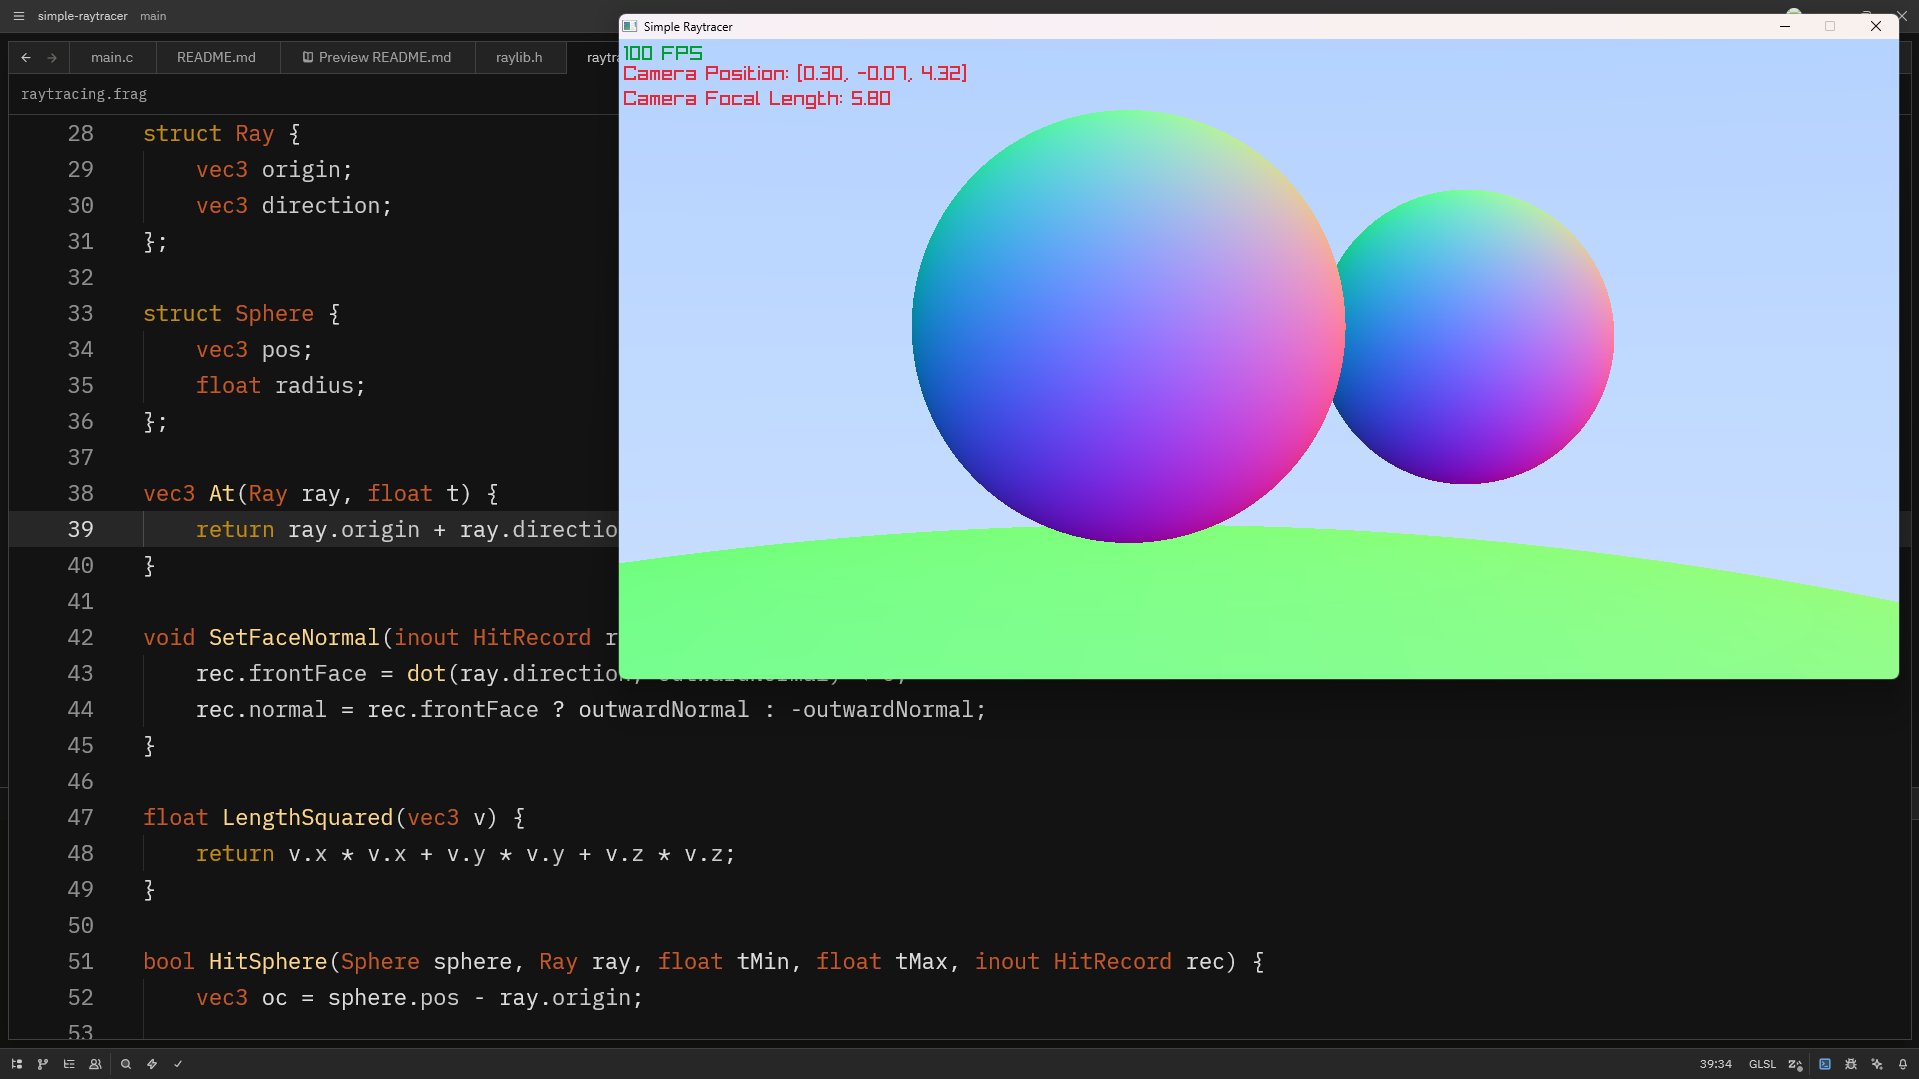Change the GLSL language mode

[1762, 1064]
